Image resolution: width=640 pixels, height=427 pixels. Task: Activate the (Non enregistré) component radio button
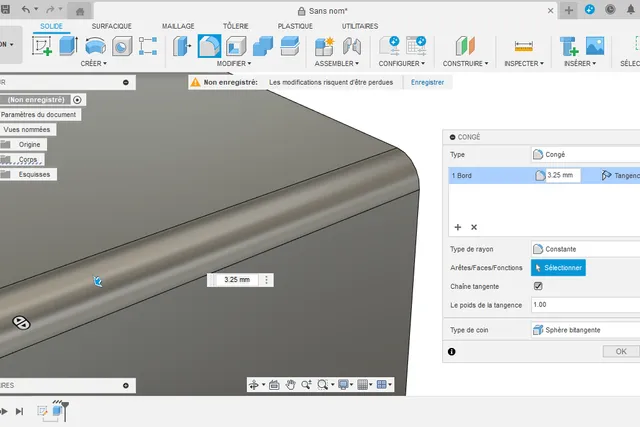pos(77,100)
